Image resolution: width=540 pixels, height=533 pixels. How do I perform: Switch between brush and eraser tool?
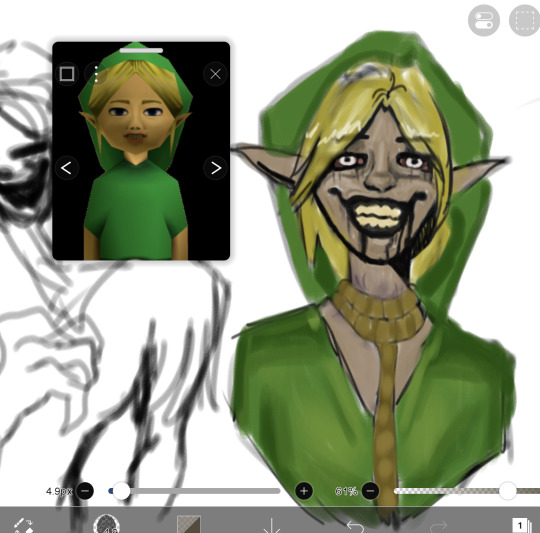(23, 525)
